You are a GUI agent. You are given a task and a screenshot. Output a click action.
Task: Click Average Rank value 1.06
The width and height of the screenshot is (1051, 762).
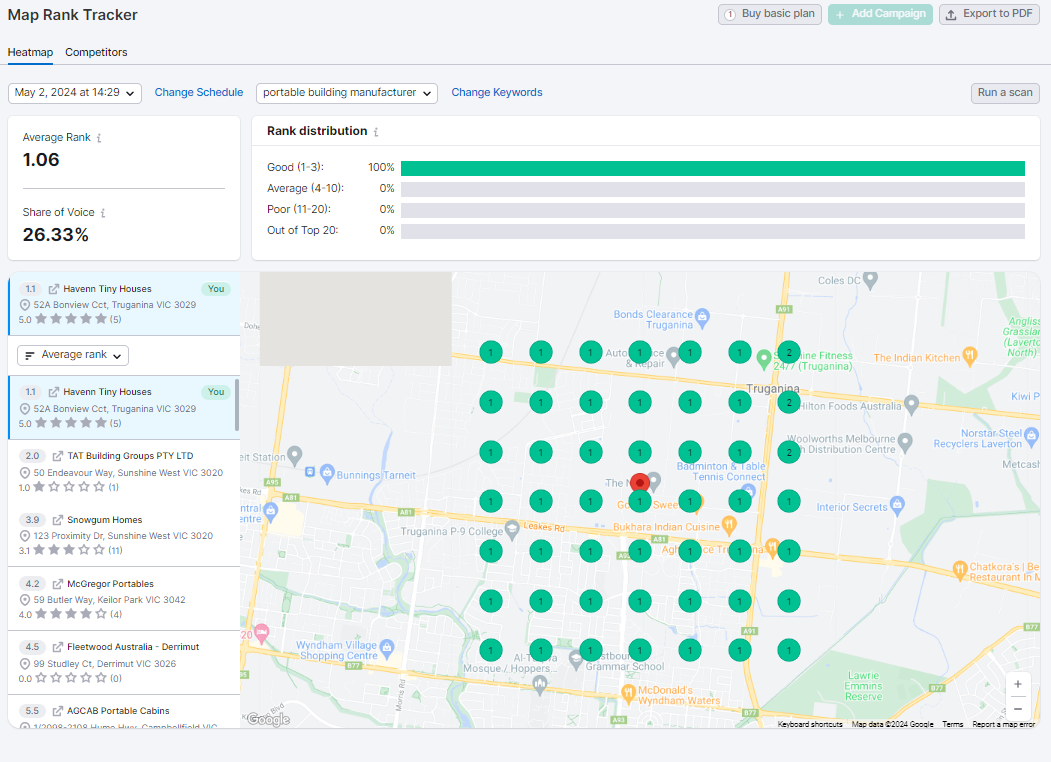41,160
